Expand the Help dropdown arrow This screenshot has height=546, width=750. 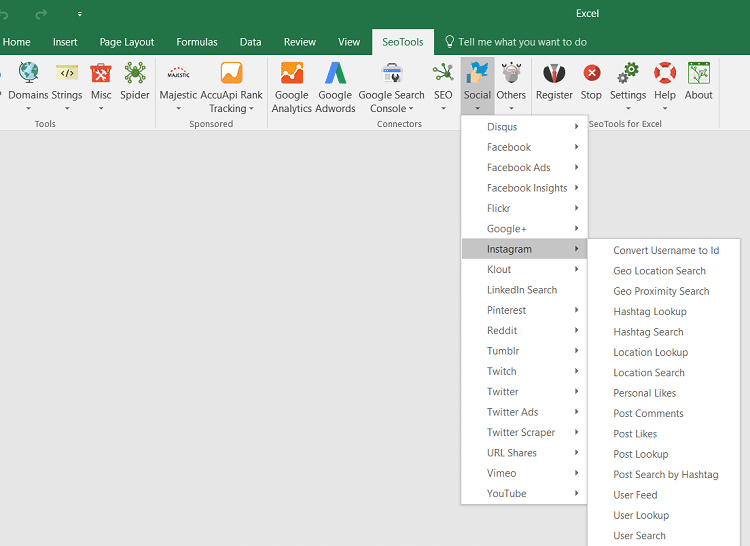click(x=665, y=109)
